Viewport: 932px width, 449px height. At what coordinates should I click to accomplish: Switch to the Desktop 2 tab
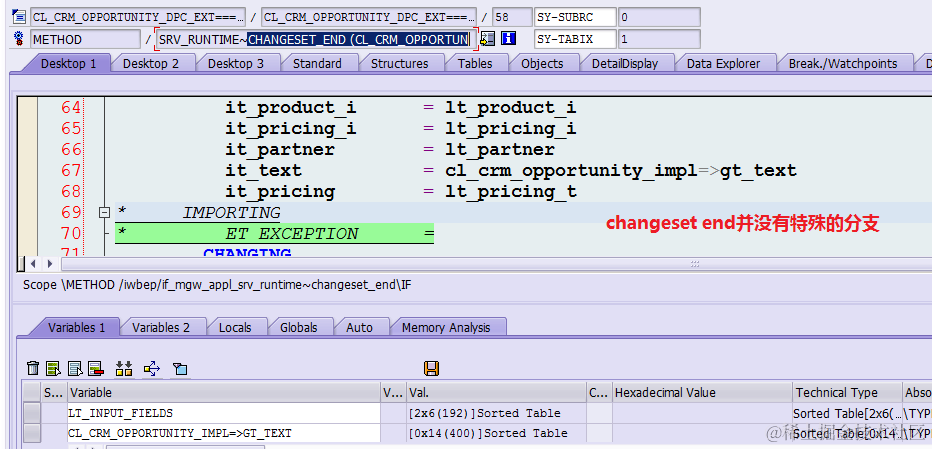click(151, 64)
